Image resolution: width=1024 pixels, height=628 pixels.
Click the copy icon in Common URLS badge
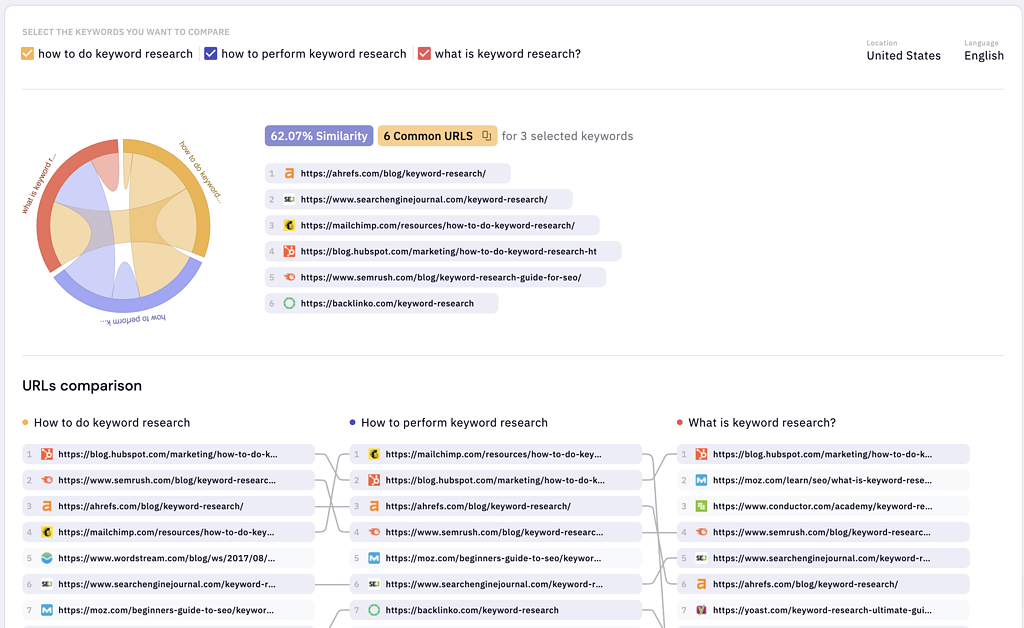(x=487, y=136)
